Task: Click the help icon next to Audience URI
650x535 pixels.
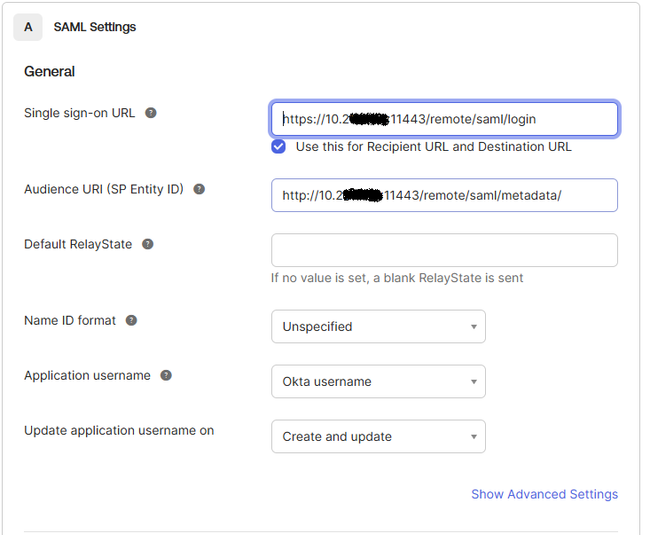Action: (x=199, y=189)
